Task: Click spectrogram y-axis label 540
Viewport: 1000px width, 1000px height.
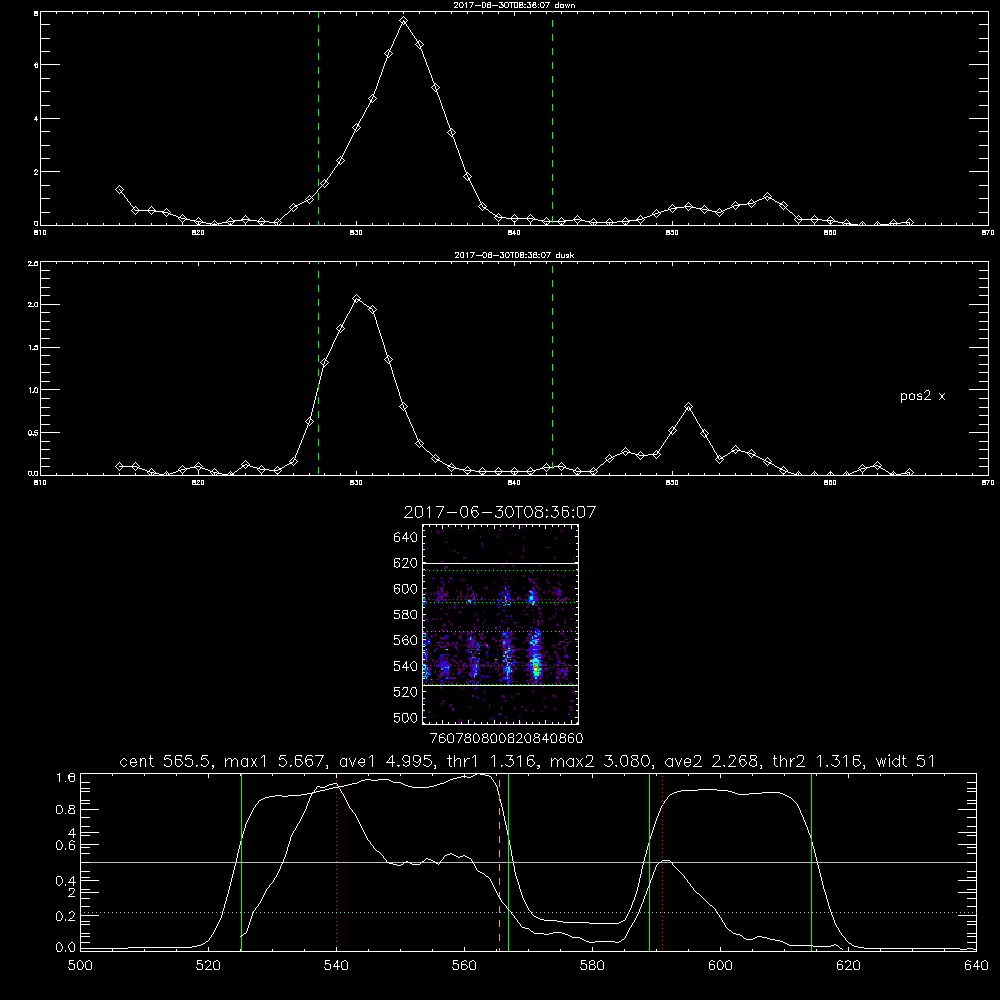Action: [x=405, y=666]
